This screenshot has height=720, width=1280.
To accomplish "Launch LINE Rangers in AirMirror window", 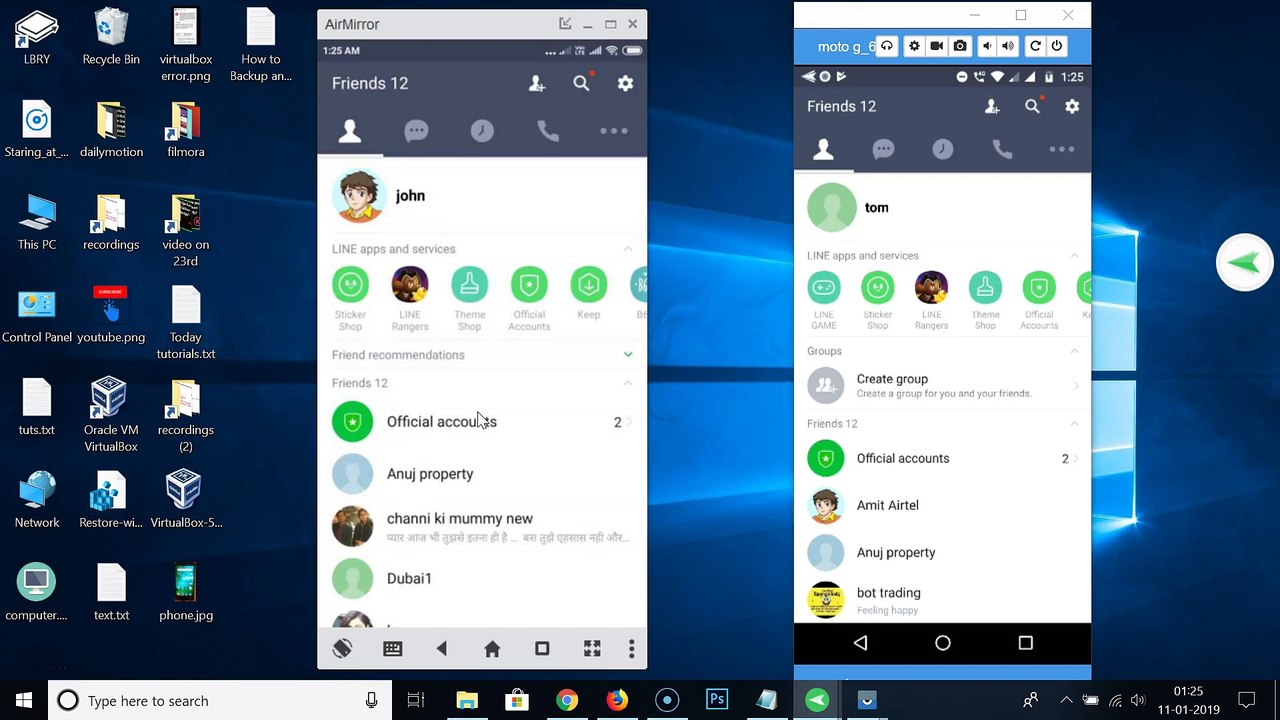I will pos(410,298).
